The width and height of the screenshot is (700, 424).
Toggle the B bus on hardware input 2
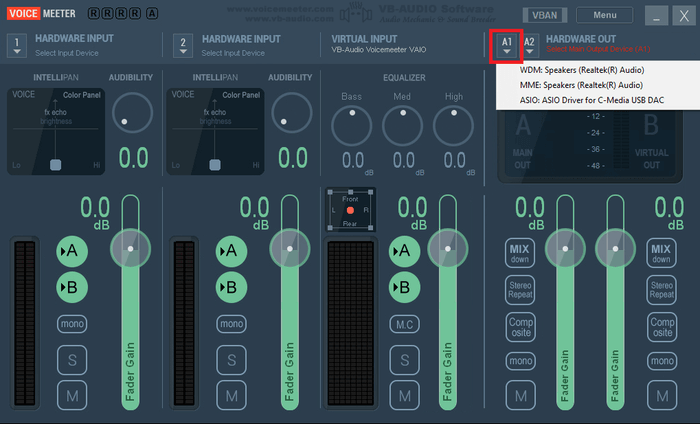(232, 288)
